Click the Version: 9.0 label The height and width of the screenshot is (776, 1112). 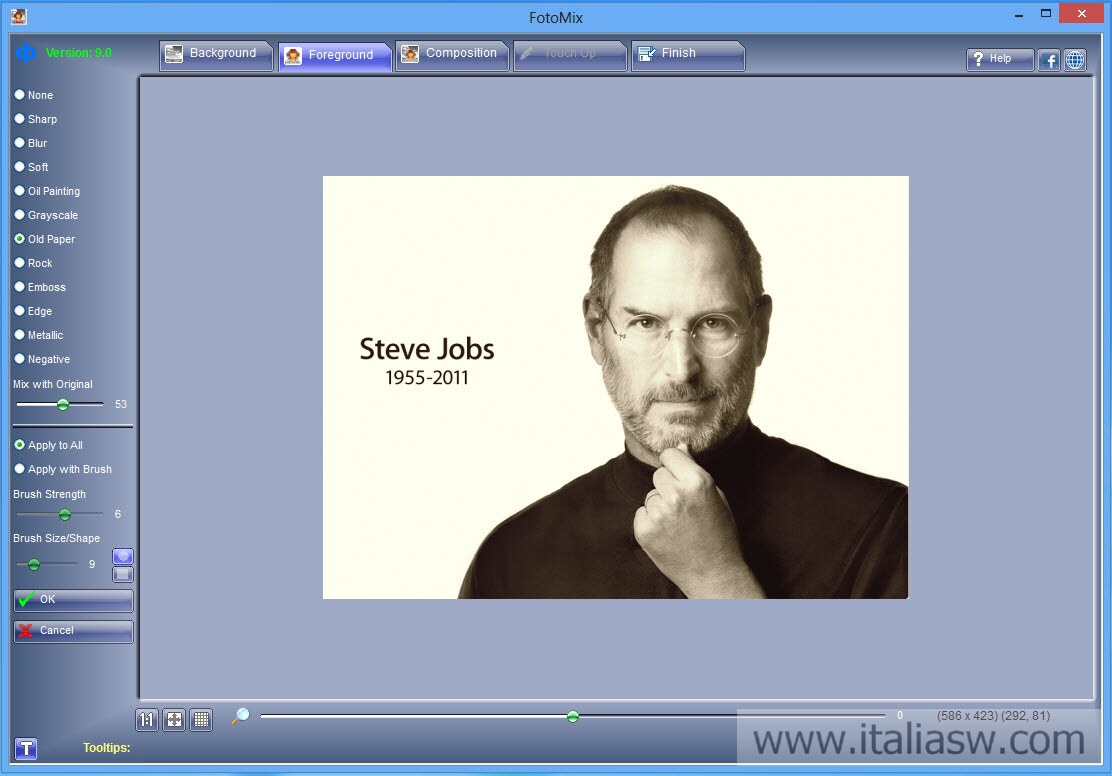[x=79, y=53]
